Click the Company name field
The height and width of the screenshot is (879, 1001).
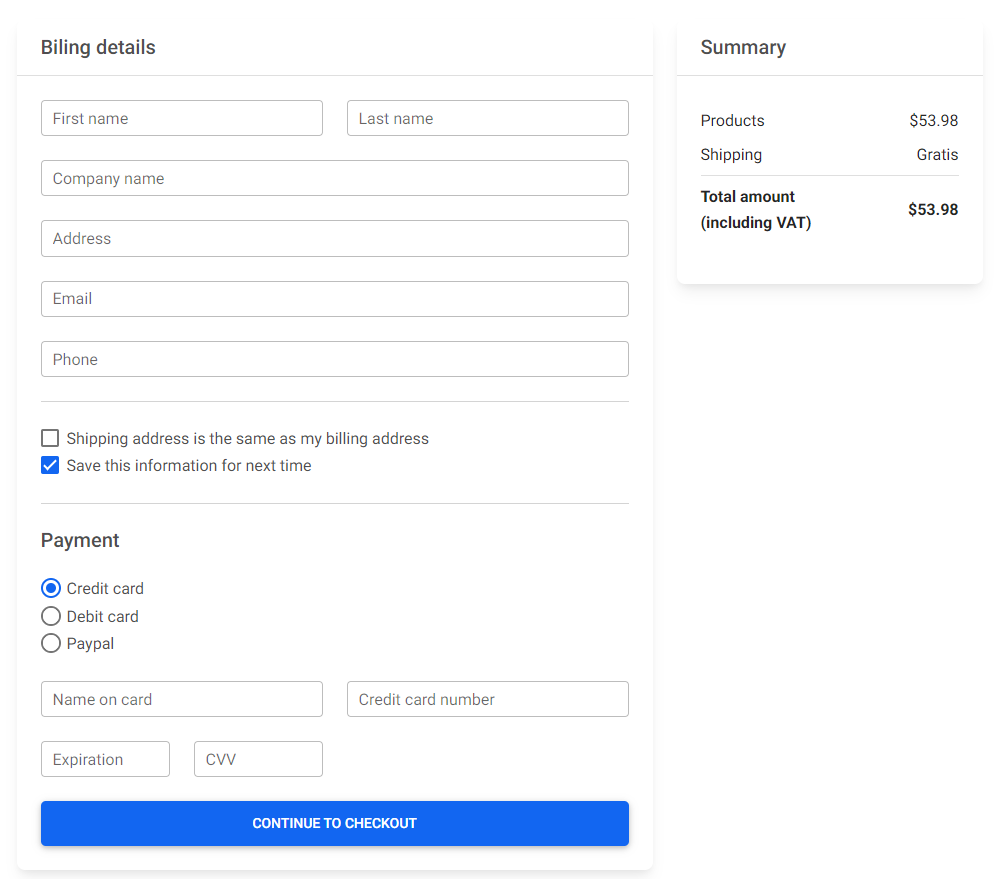[x=334, y=178]
